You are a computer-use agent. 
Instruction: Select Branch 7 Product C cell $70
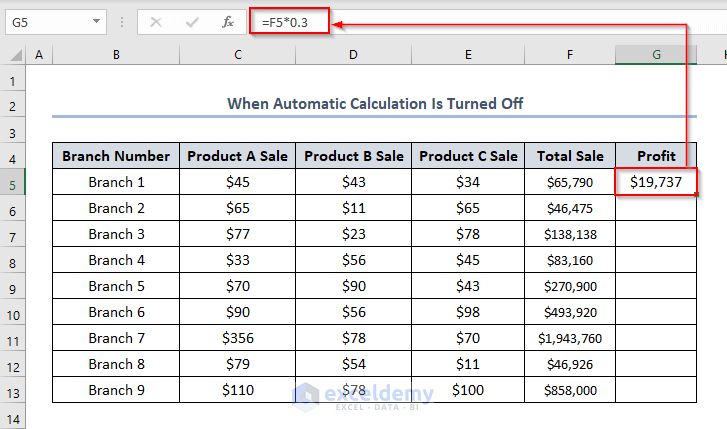pyautogui.click(x=468, y=338)
